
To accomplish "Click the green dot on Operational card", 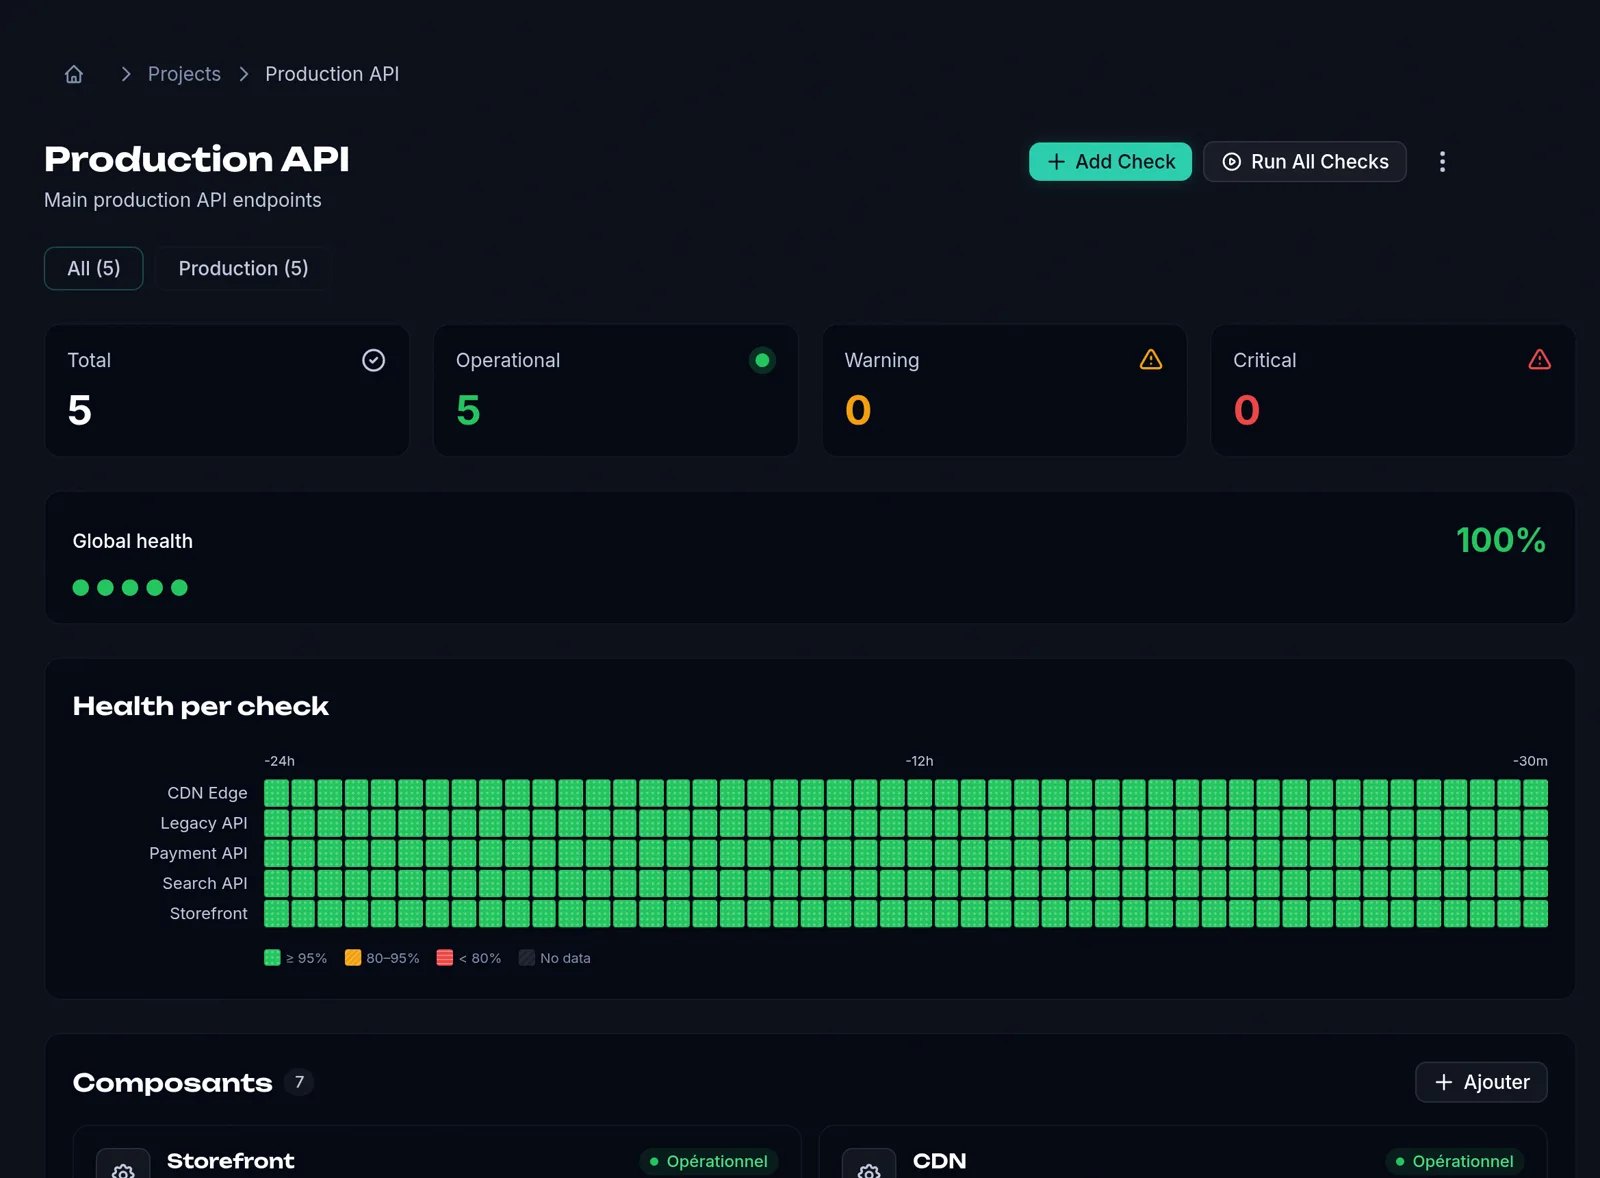I will tap(762, 360).
